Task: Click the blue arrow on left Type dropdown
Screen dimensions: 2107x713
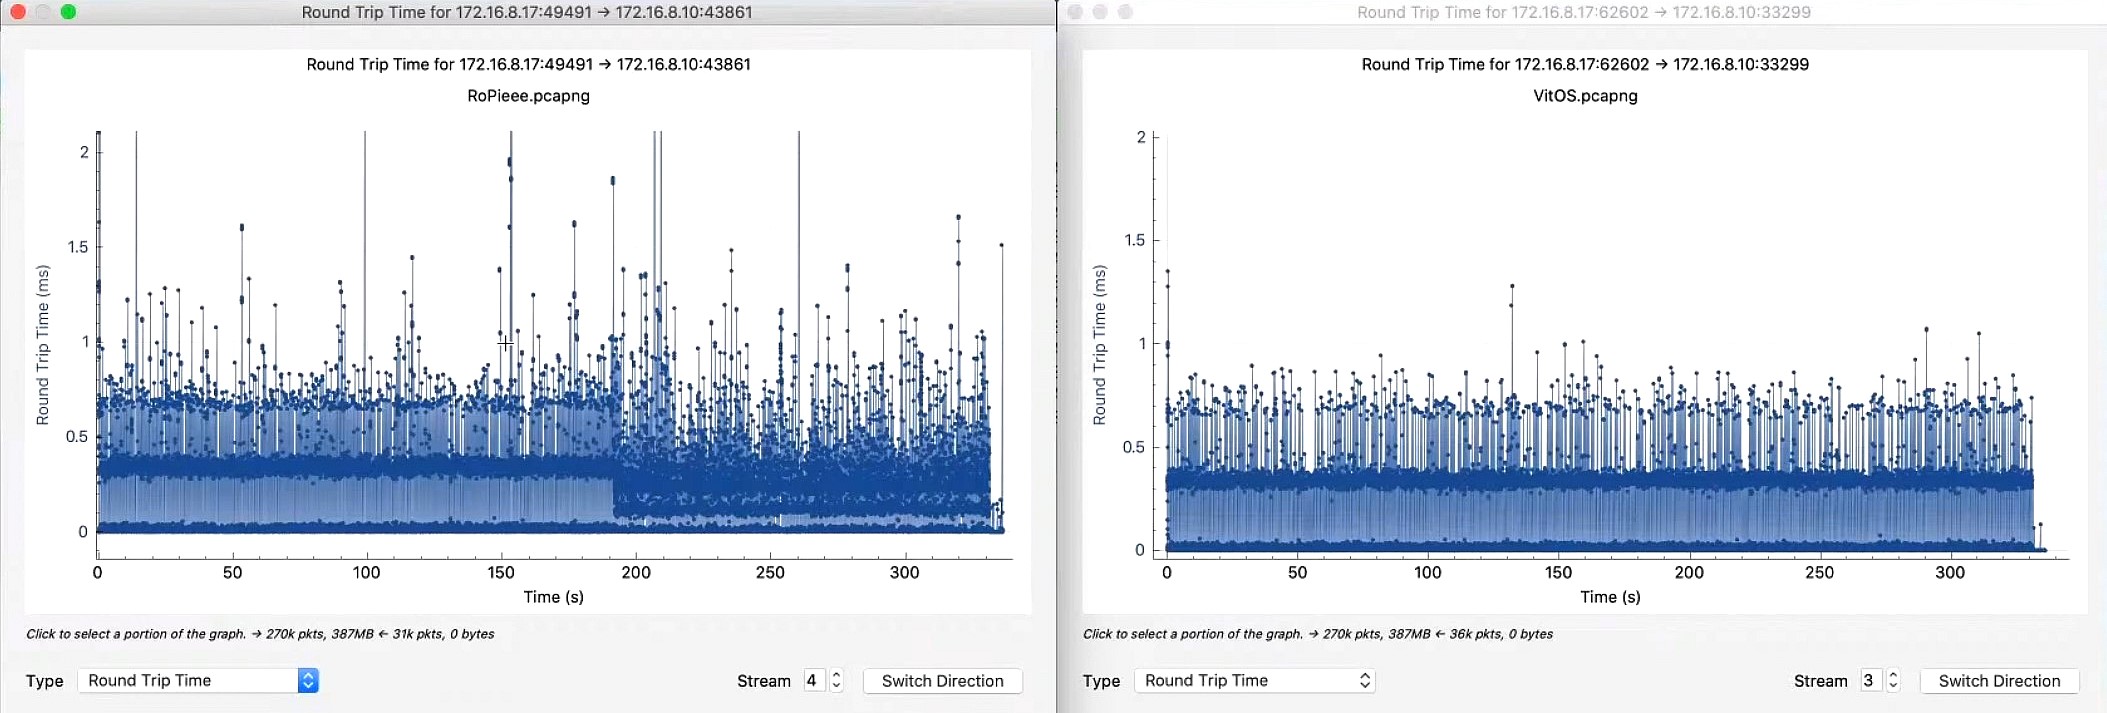Action: (x=308, y=681)
